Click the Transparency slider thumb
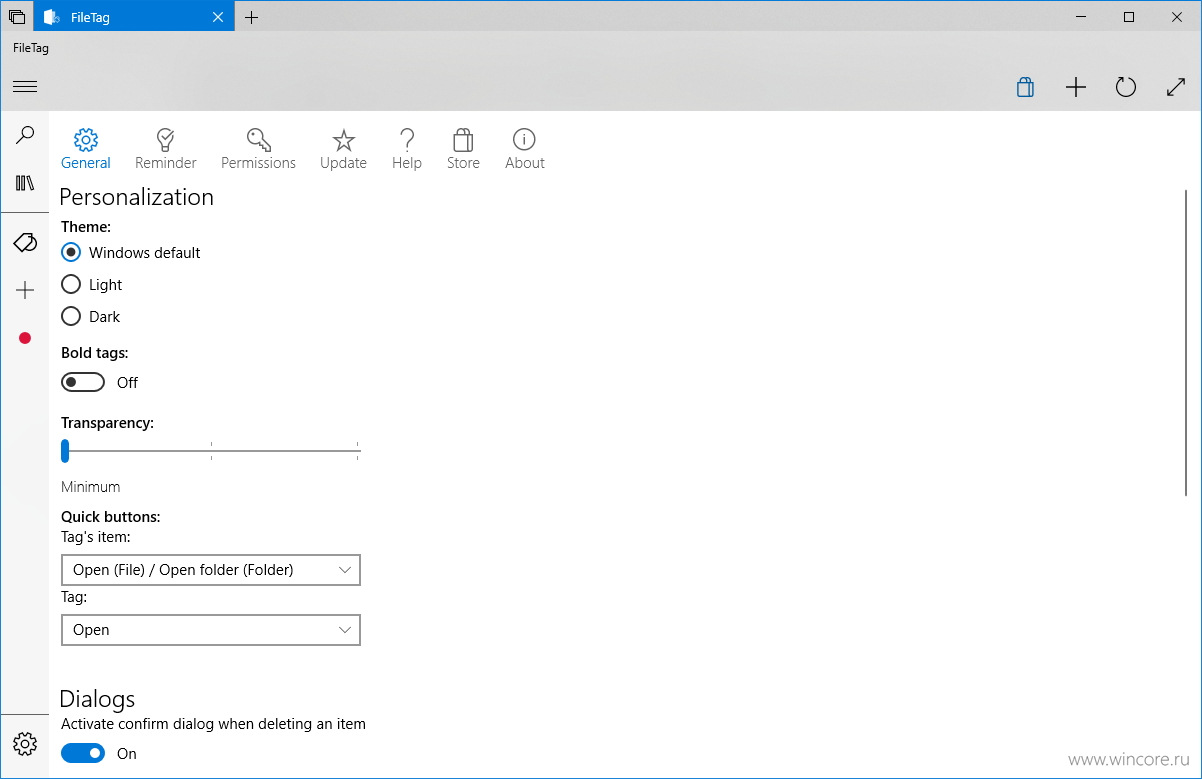 tap(65, 451)
